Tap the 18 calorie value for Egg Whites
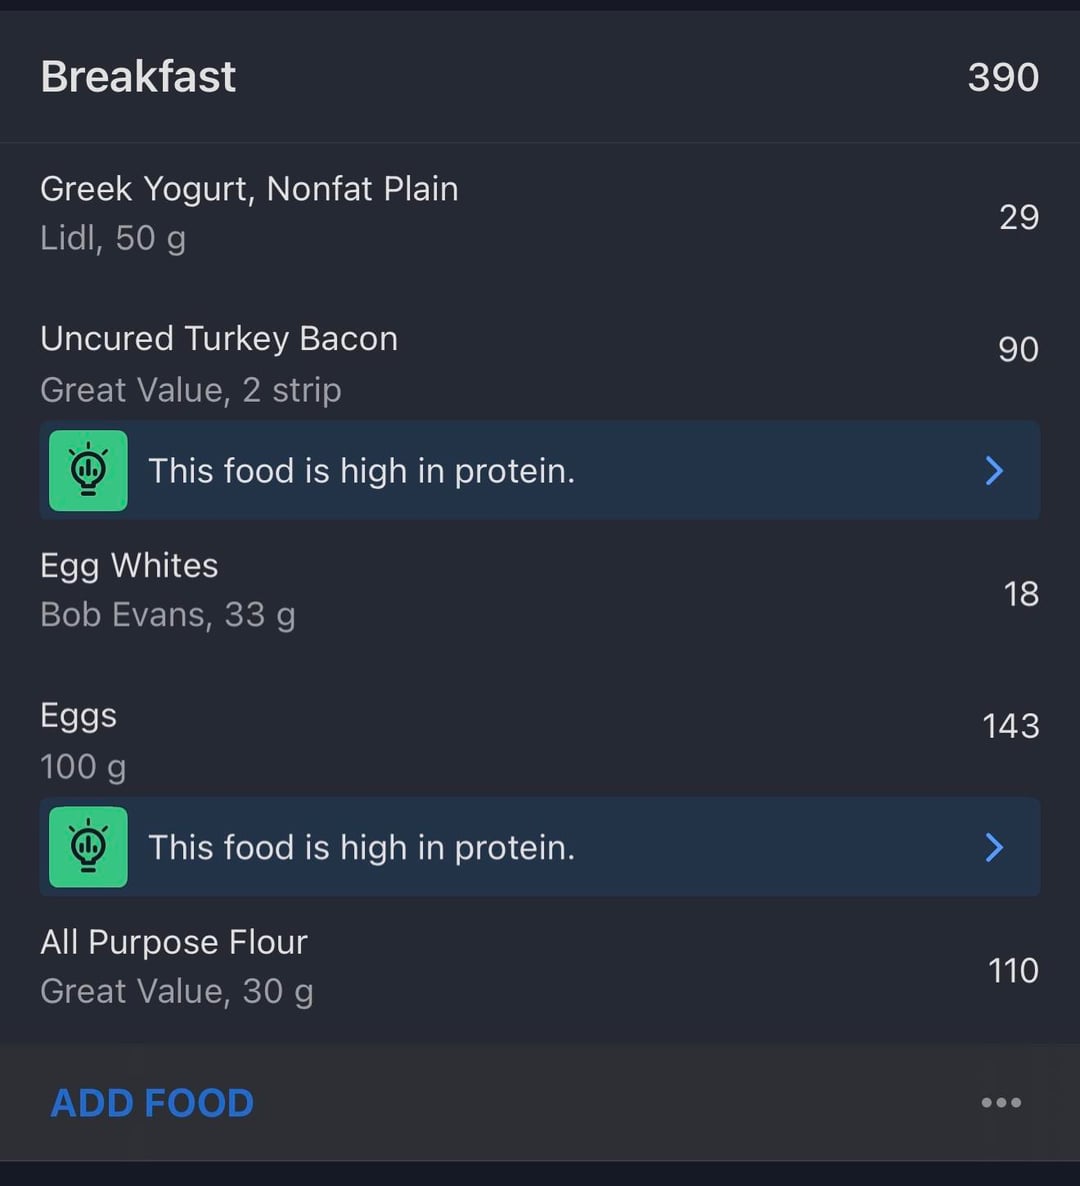Screen dimensions: 1080x1186 (1021, 594)
